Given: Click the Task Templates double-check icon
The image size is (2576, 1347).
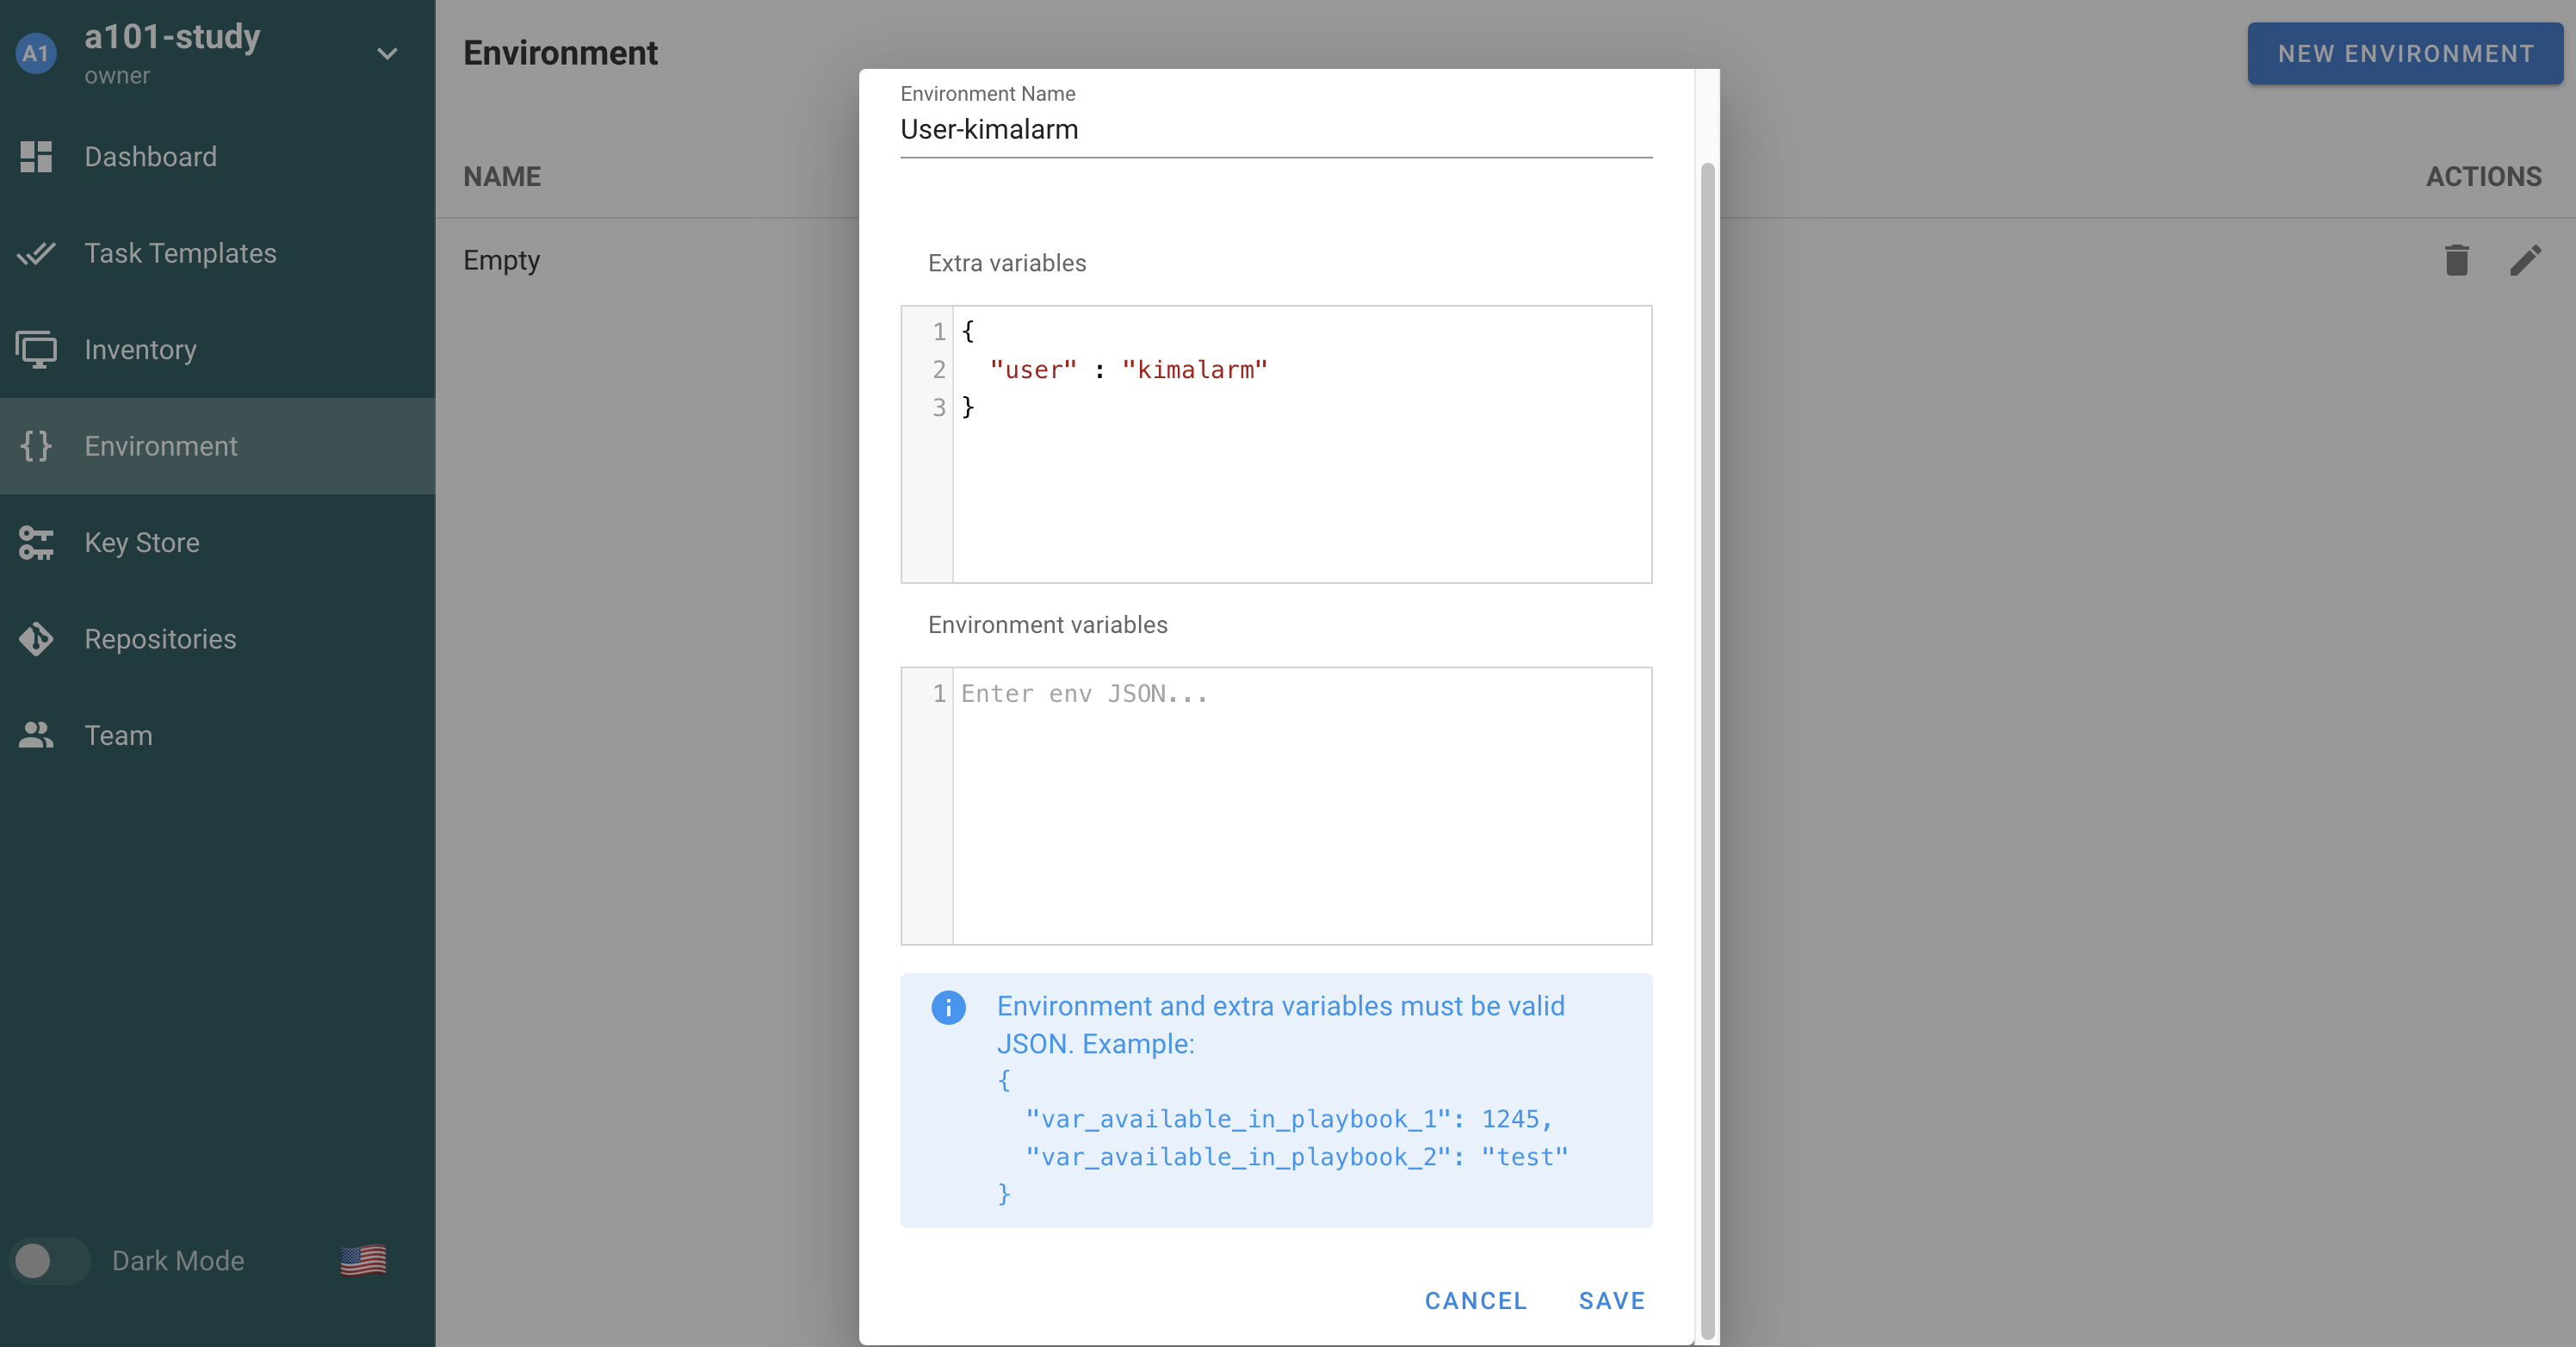Looking at the screenshot, I should pos(36,253).
